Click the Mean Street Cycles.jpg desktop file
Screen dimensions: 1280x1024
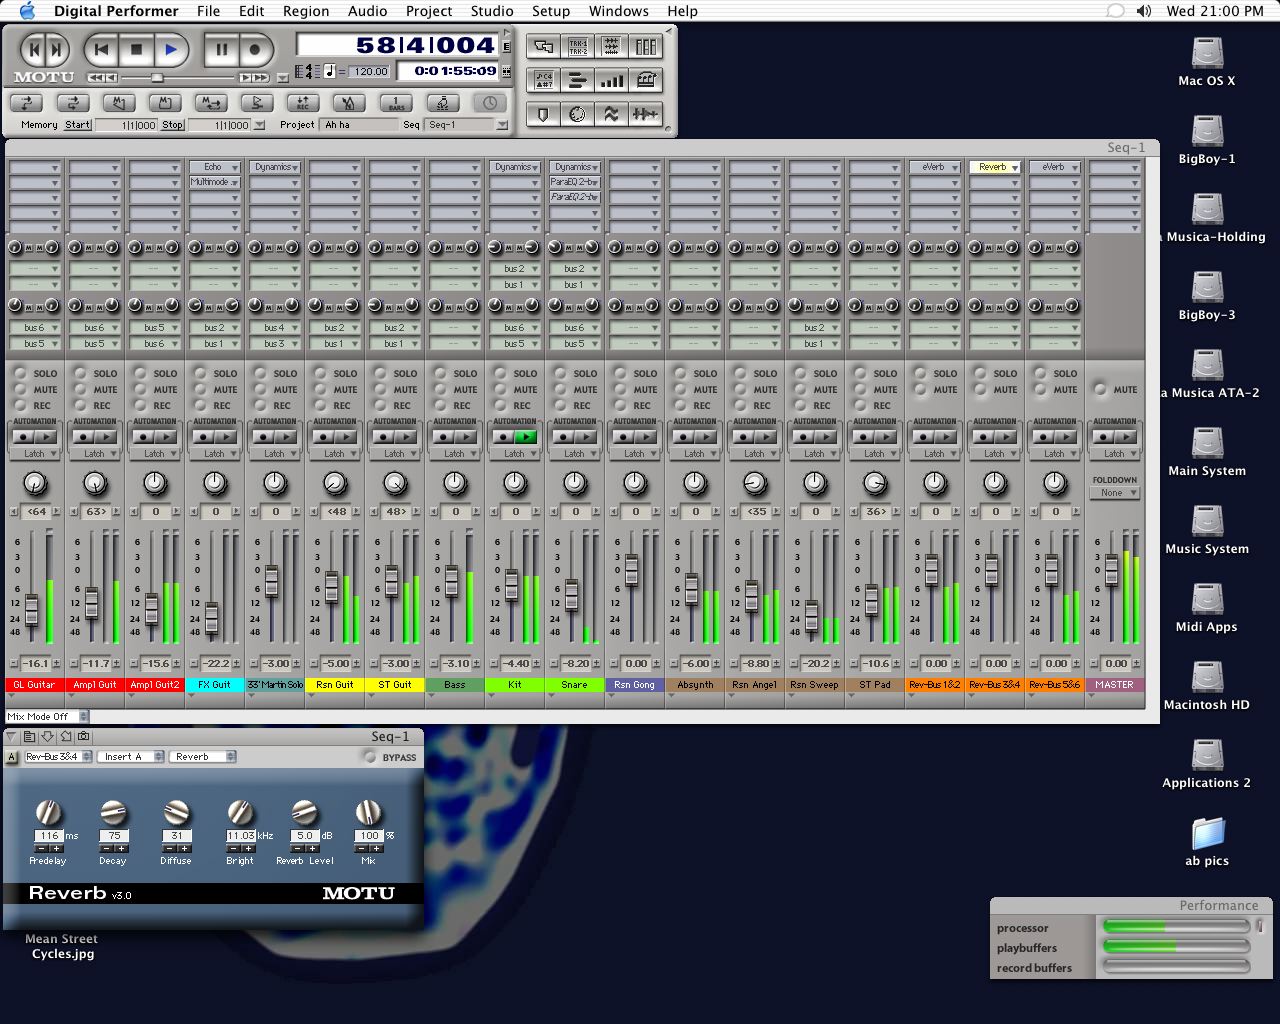pos(62,946)
